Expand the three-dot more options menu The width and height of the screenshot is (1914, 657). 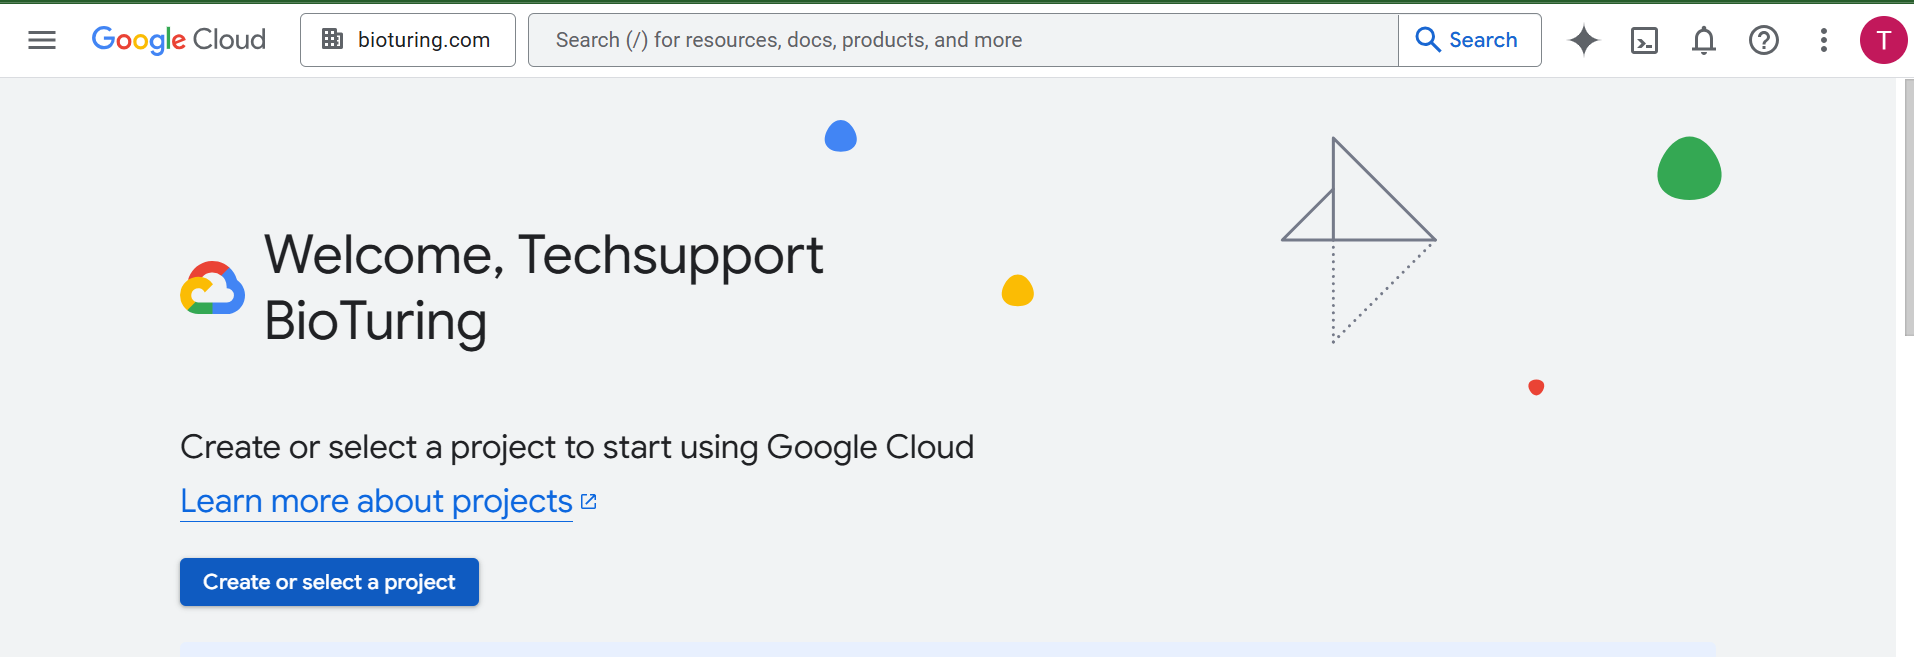click(x=1823, y=40)
